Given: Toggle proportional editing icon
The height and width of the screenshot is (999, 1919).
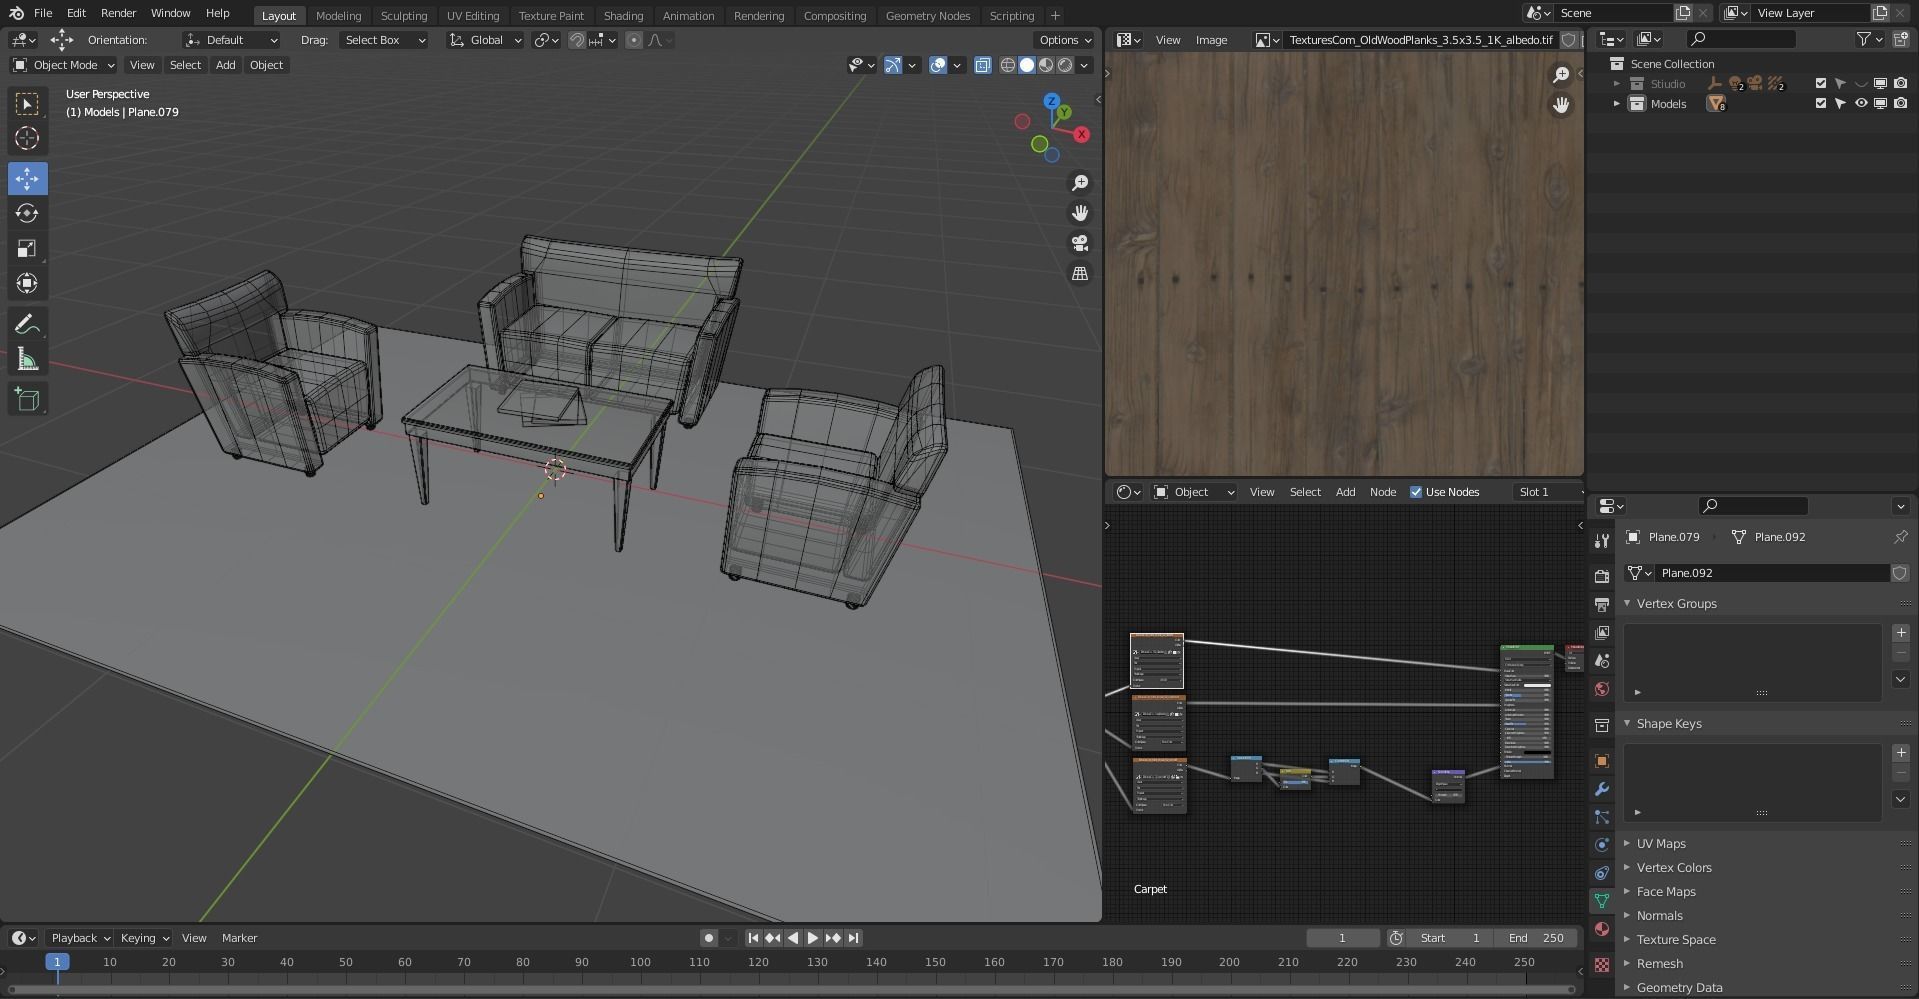Looking at the screenshot, I should tap(634, 40).
